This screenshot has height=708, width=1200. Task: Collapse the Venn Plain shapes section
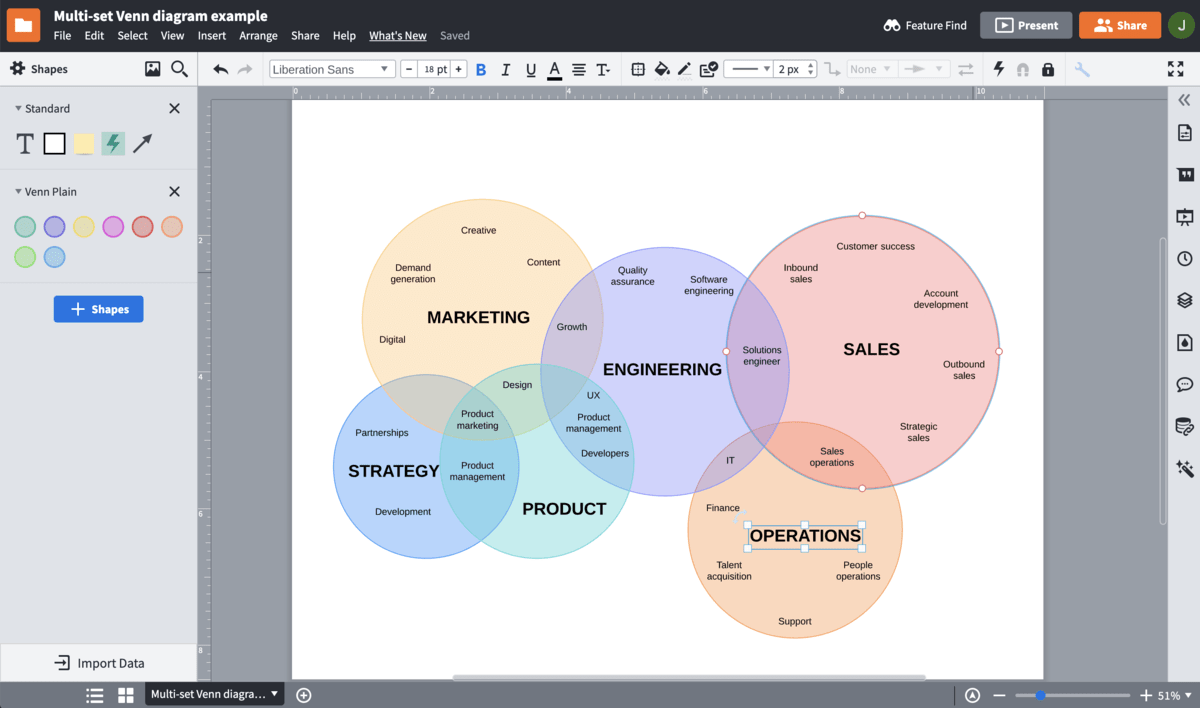pyautogui.click(x=18, y=192)
